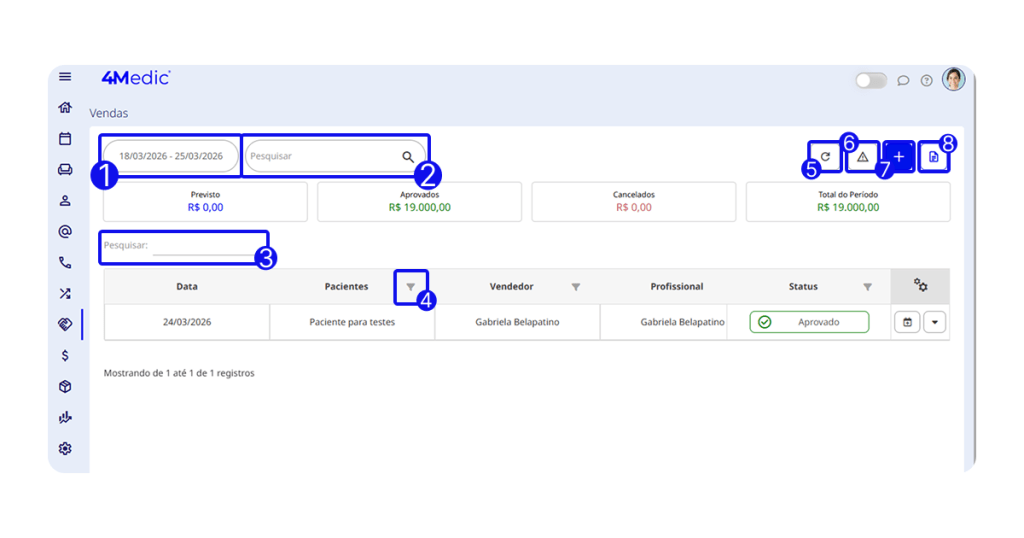This screenshot has height=538, width=1024.
Task: Click the export document icon button
Action: pyautogui.click(x=934, y=157)
